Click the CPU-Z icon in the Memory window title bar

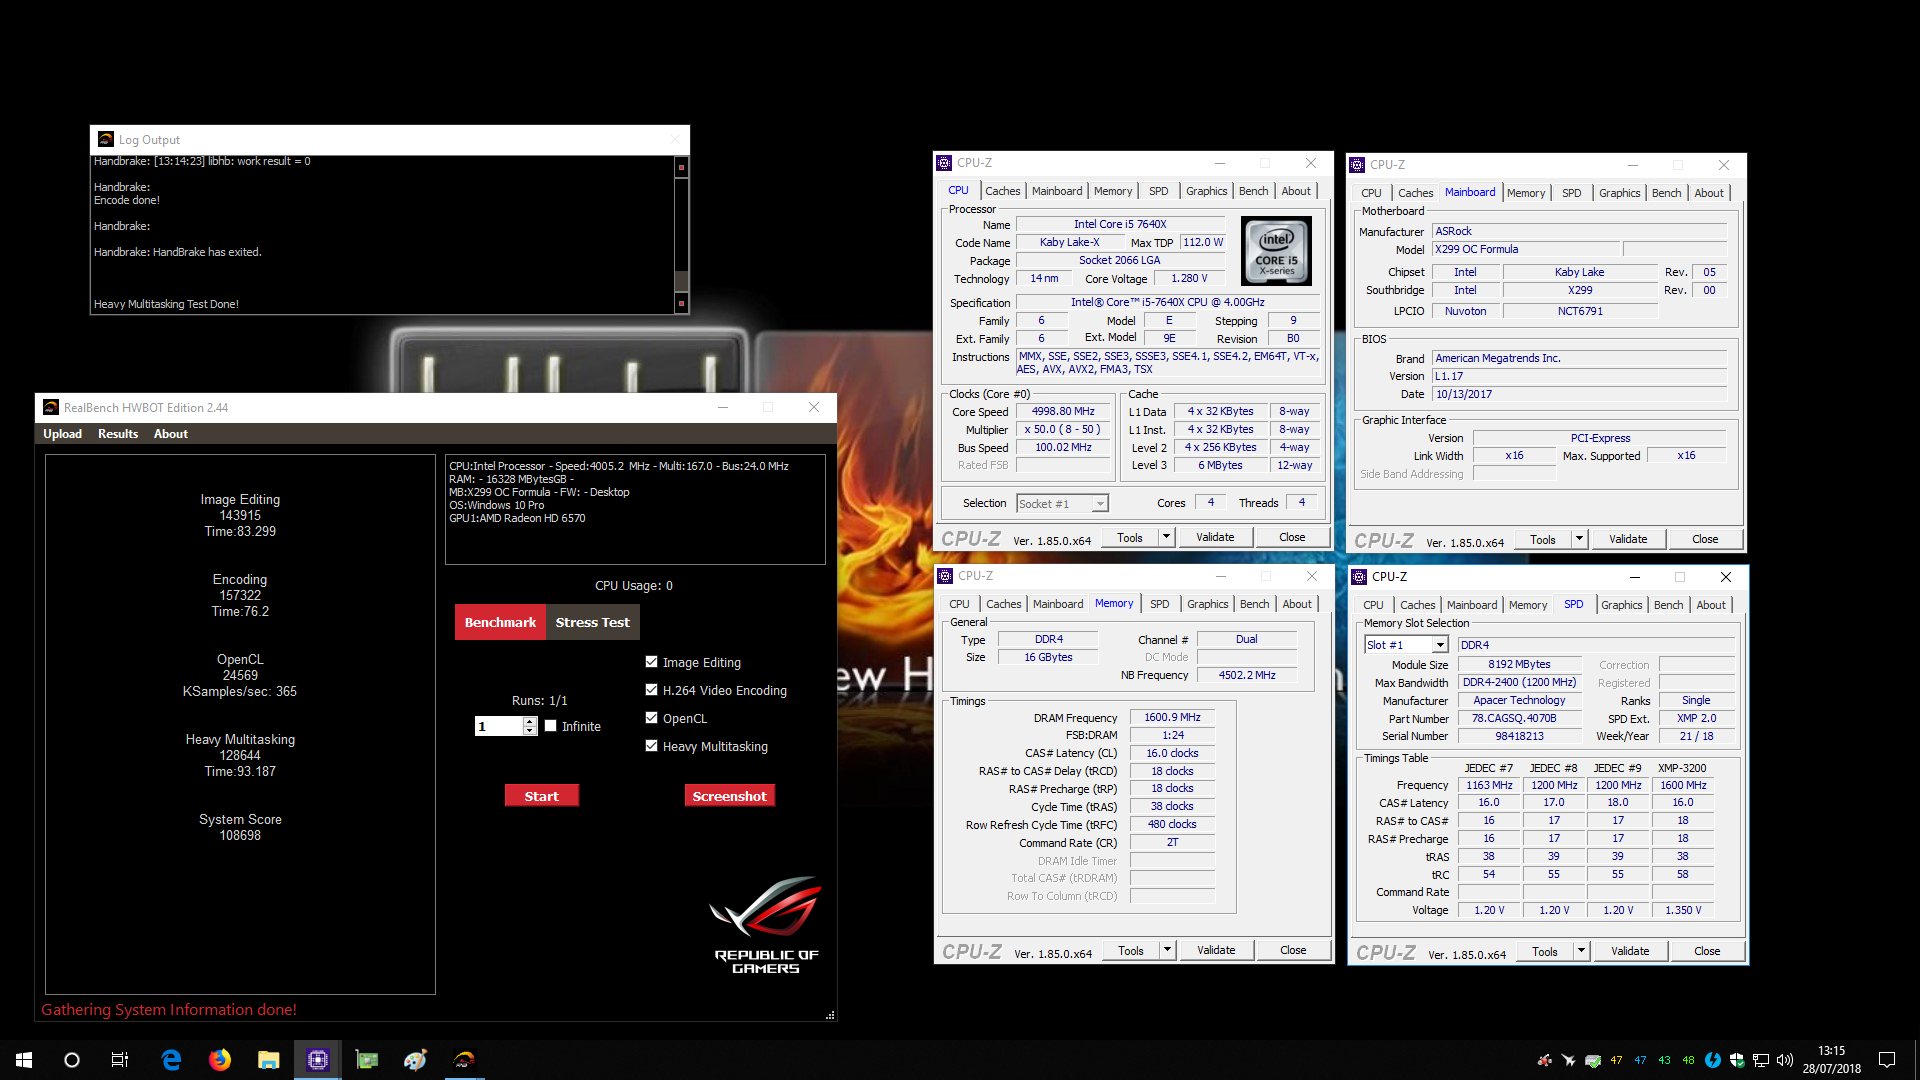click(x=945, y=576)
